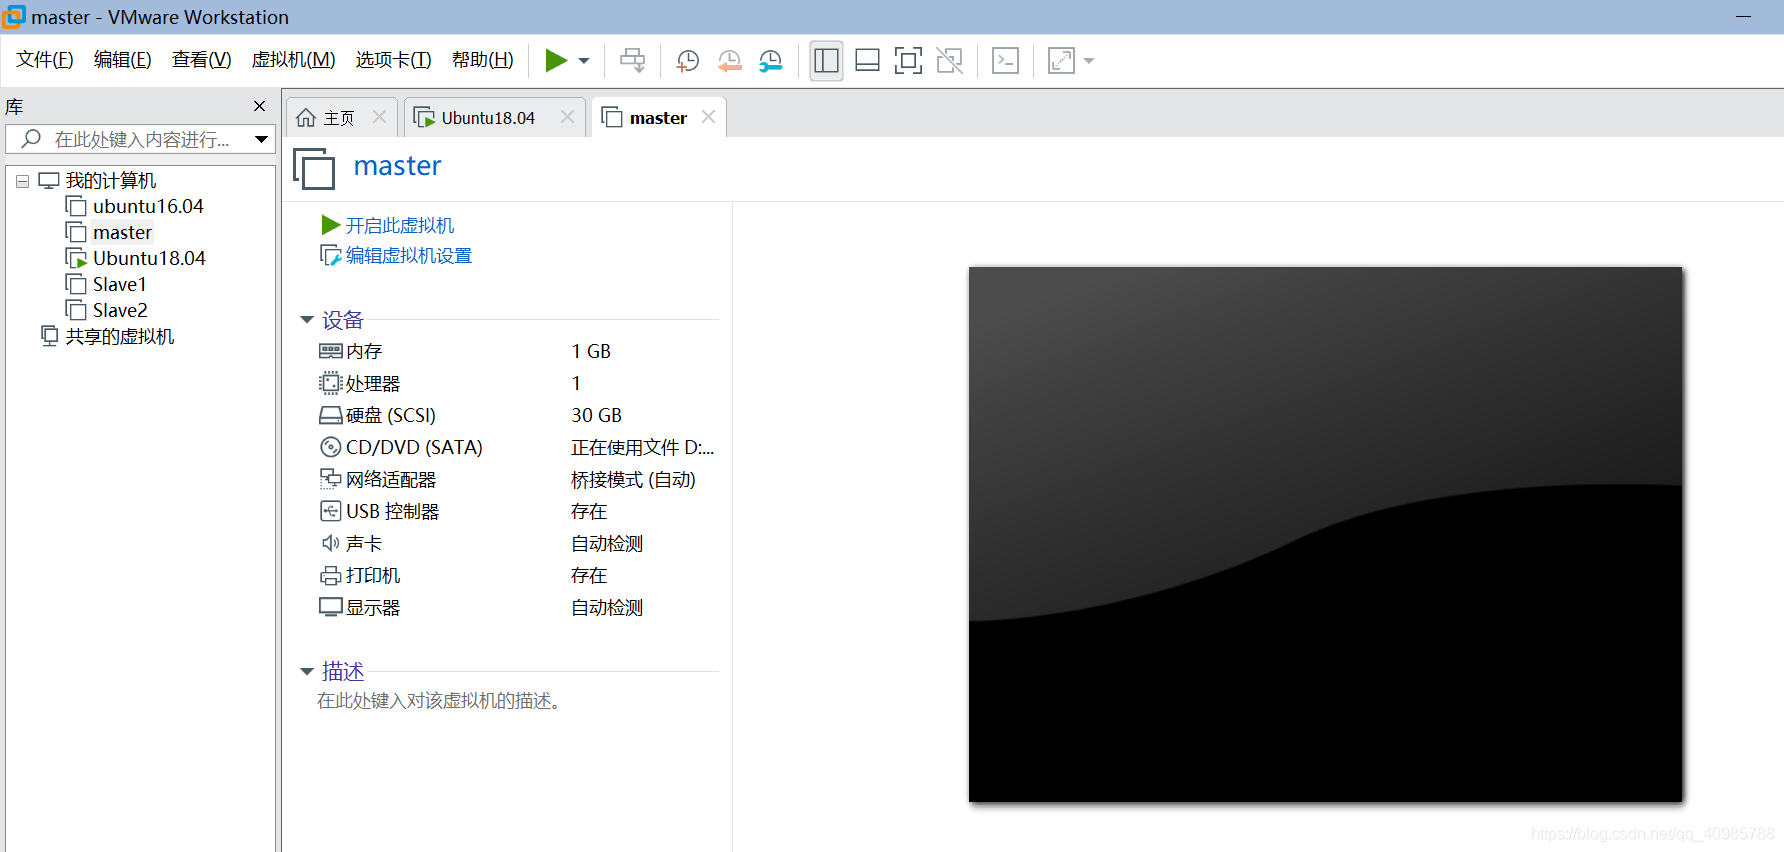The image size is (1784, 852).
Task: Open the 帮助(H) menu
Action: pyautogui.click(x=483, y=60)
